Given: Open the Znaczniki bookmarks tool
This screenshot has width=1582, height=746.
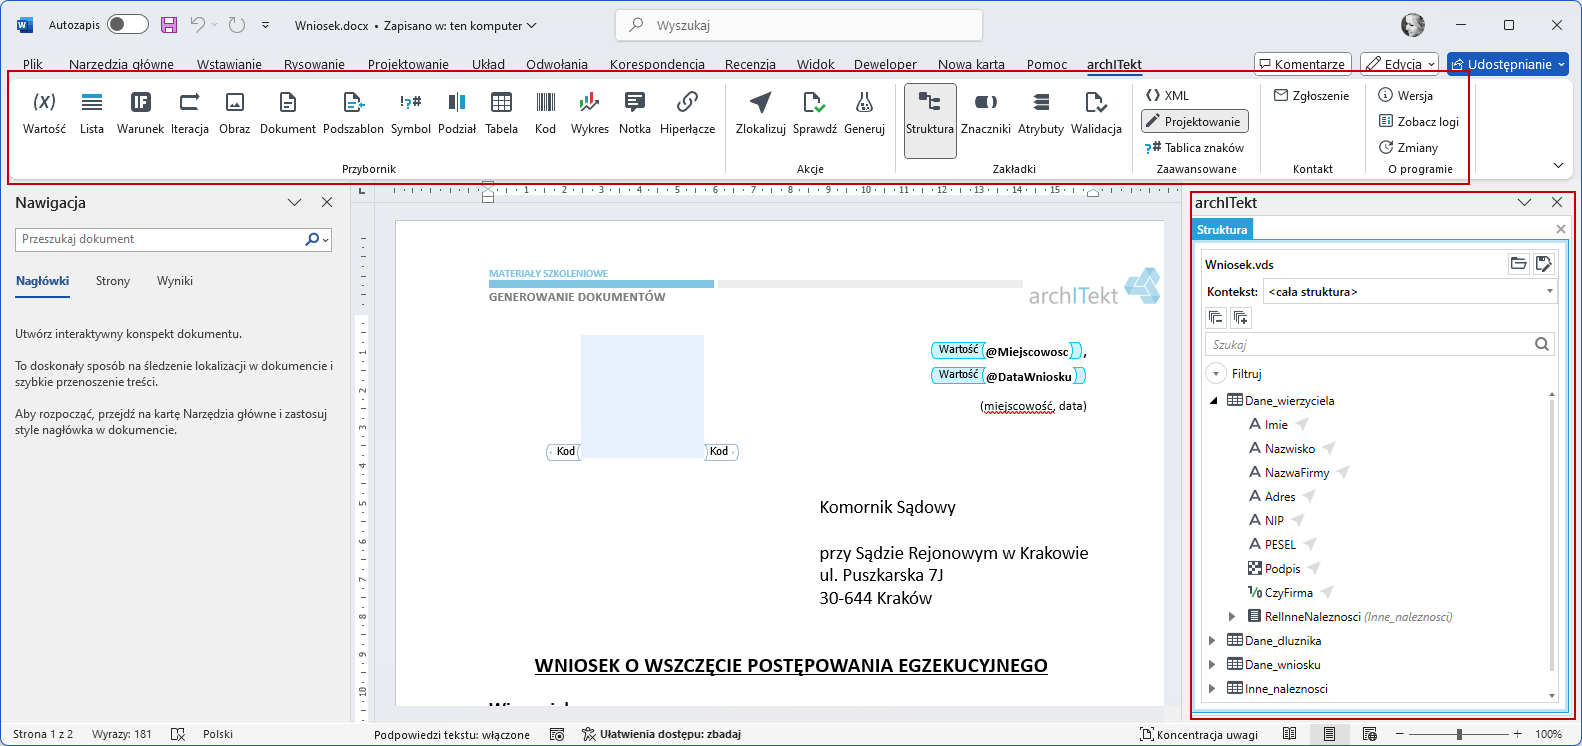Looking at the screenshot, I should [x=985, y=112].
